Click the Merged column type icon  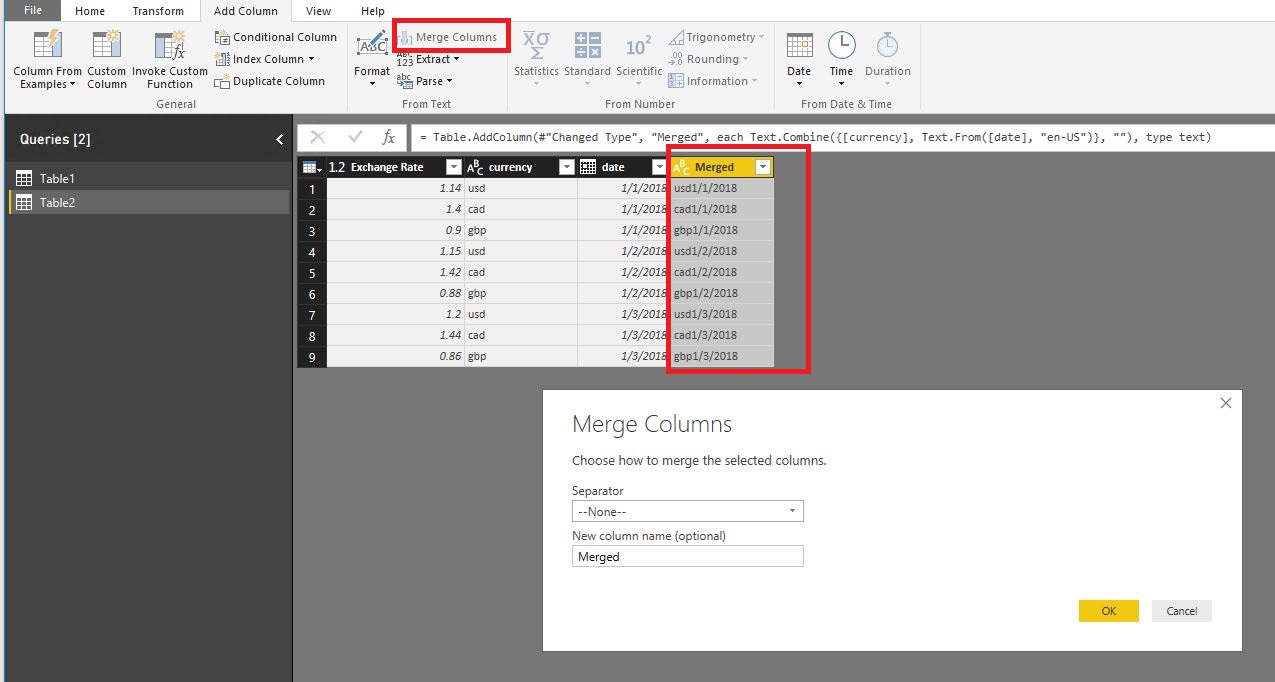[x=681, y=167]
